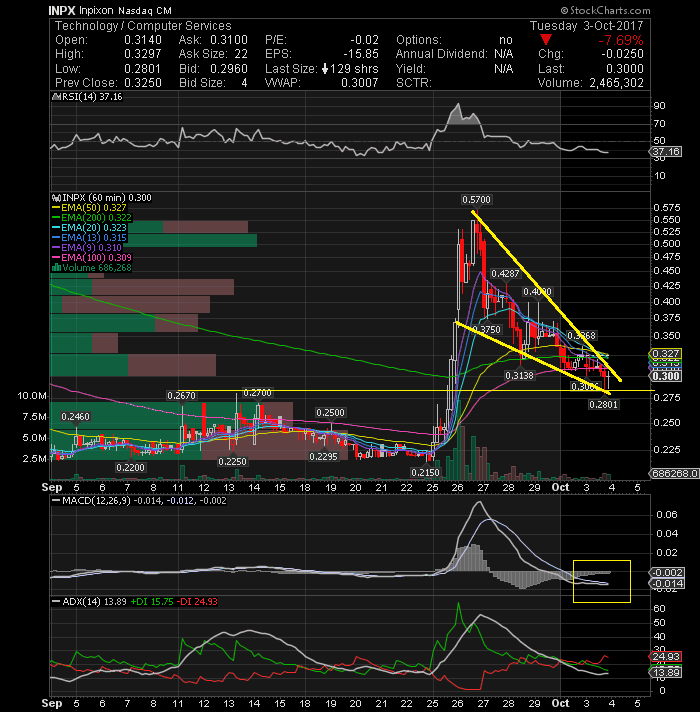
Task: Click the MACD(12,26,9) panel title
Action: (96, 500)
